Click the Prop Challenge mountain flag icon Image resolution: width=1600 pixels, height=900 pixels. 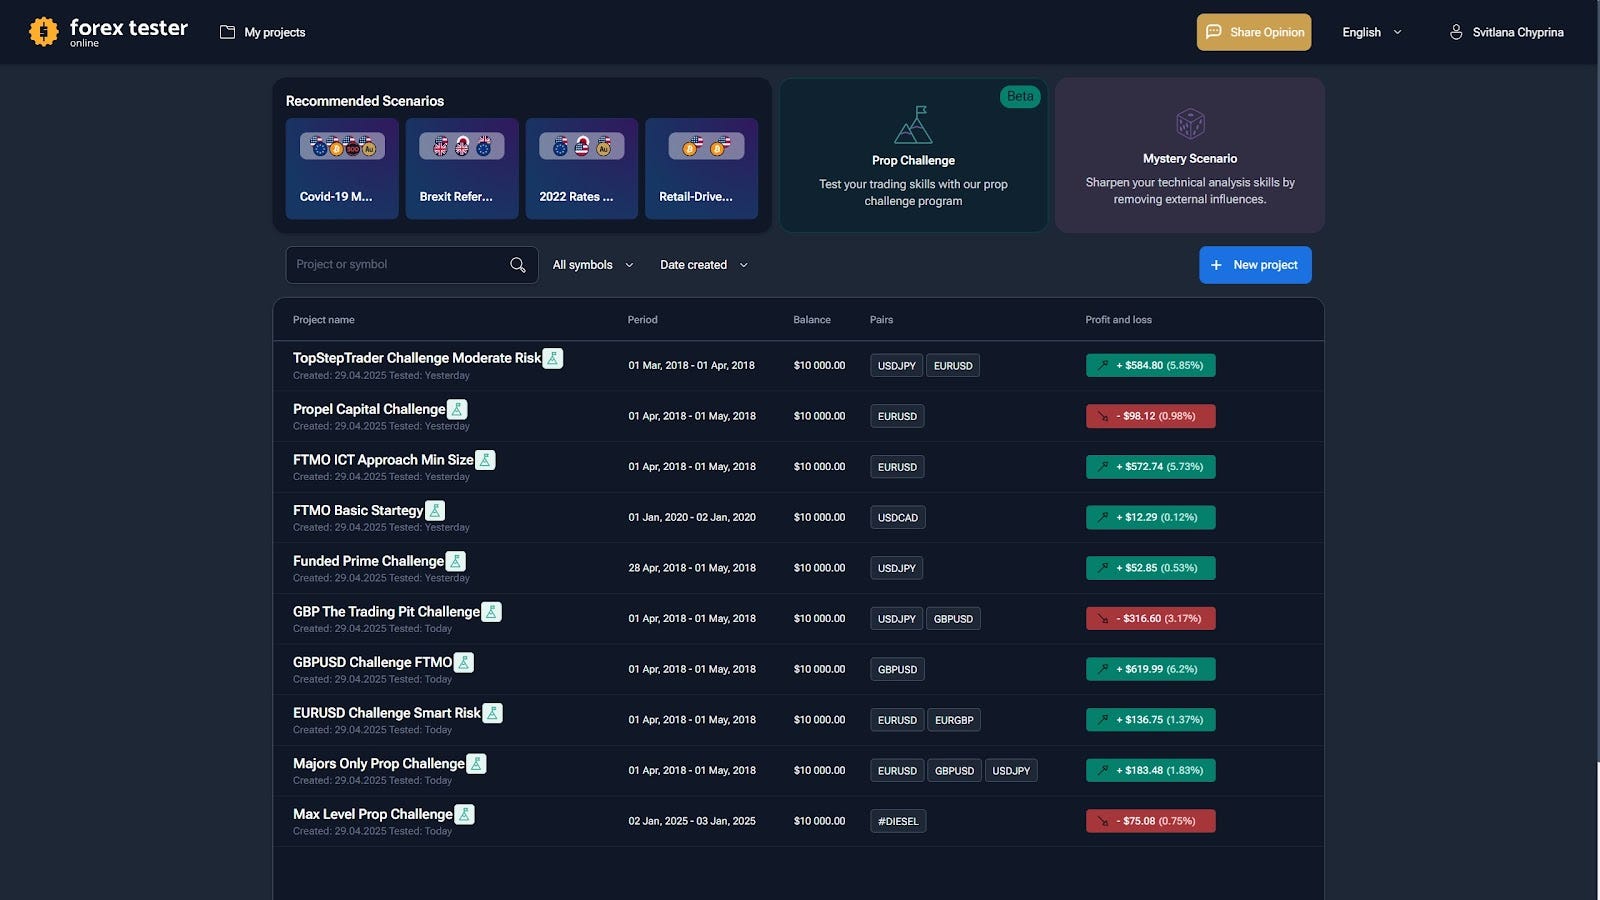[x=913, y=125]
